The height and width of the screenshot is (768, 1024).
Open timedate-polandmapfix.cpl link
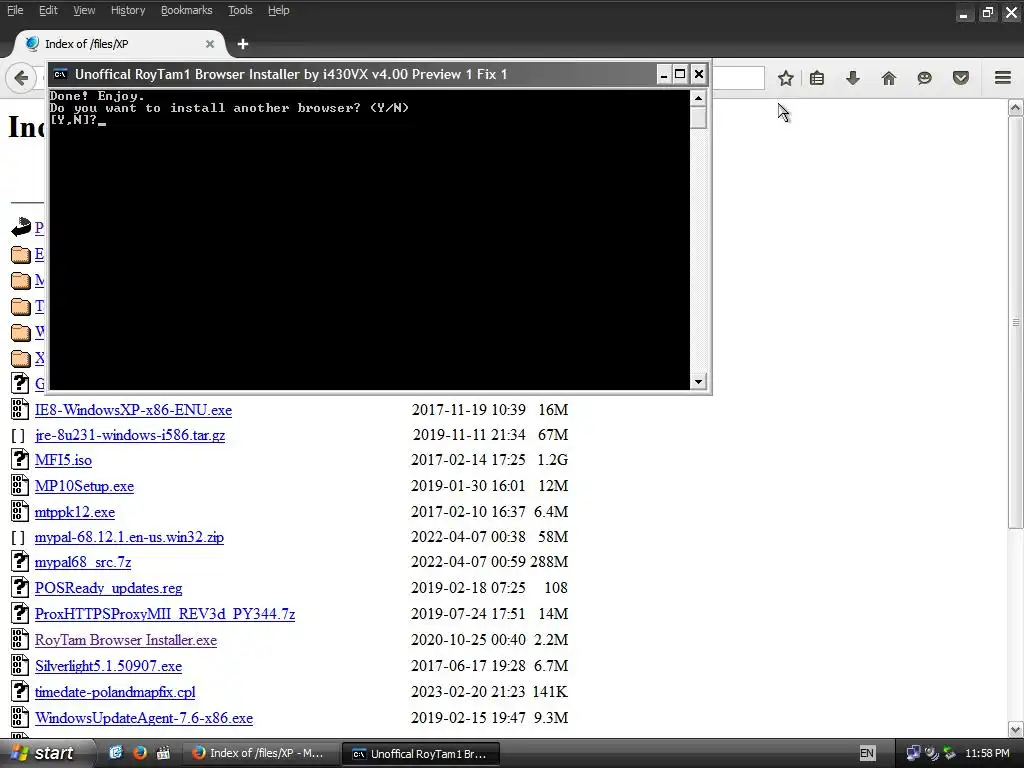115,692
